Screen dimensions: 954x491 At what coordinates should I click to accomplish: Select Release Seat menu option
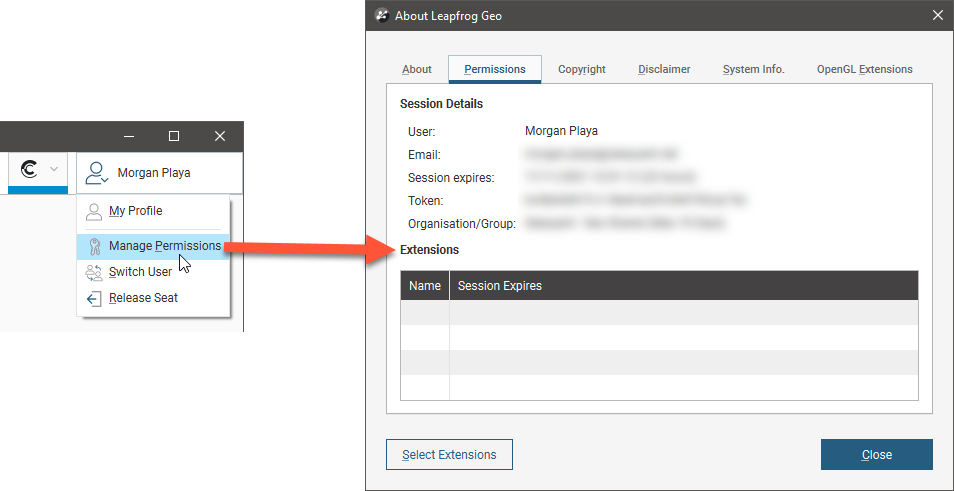(143, 298)
